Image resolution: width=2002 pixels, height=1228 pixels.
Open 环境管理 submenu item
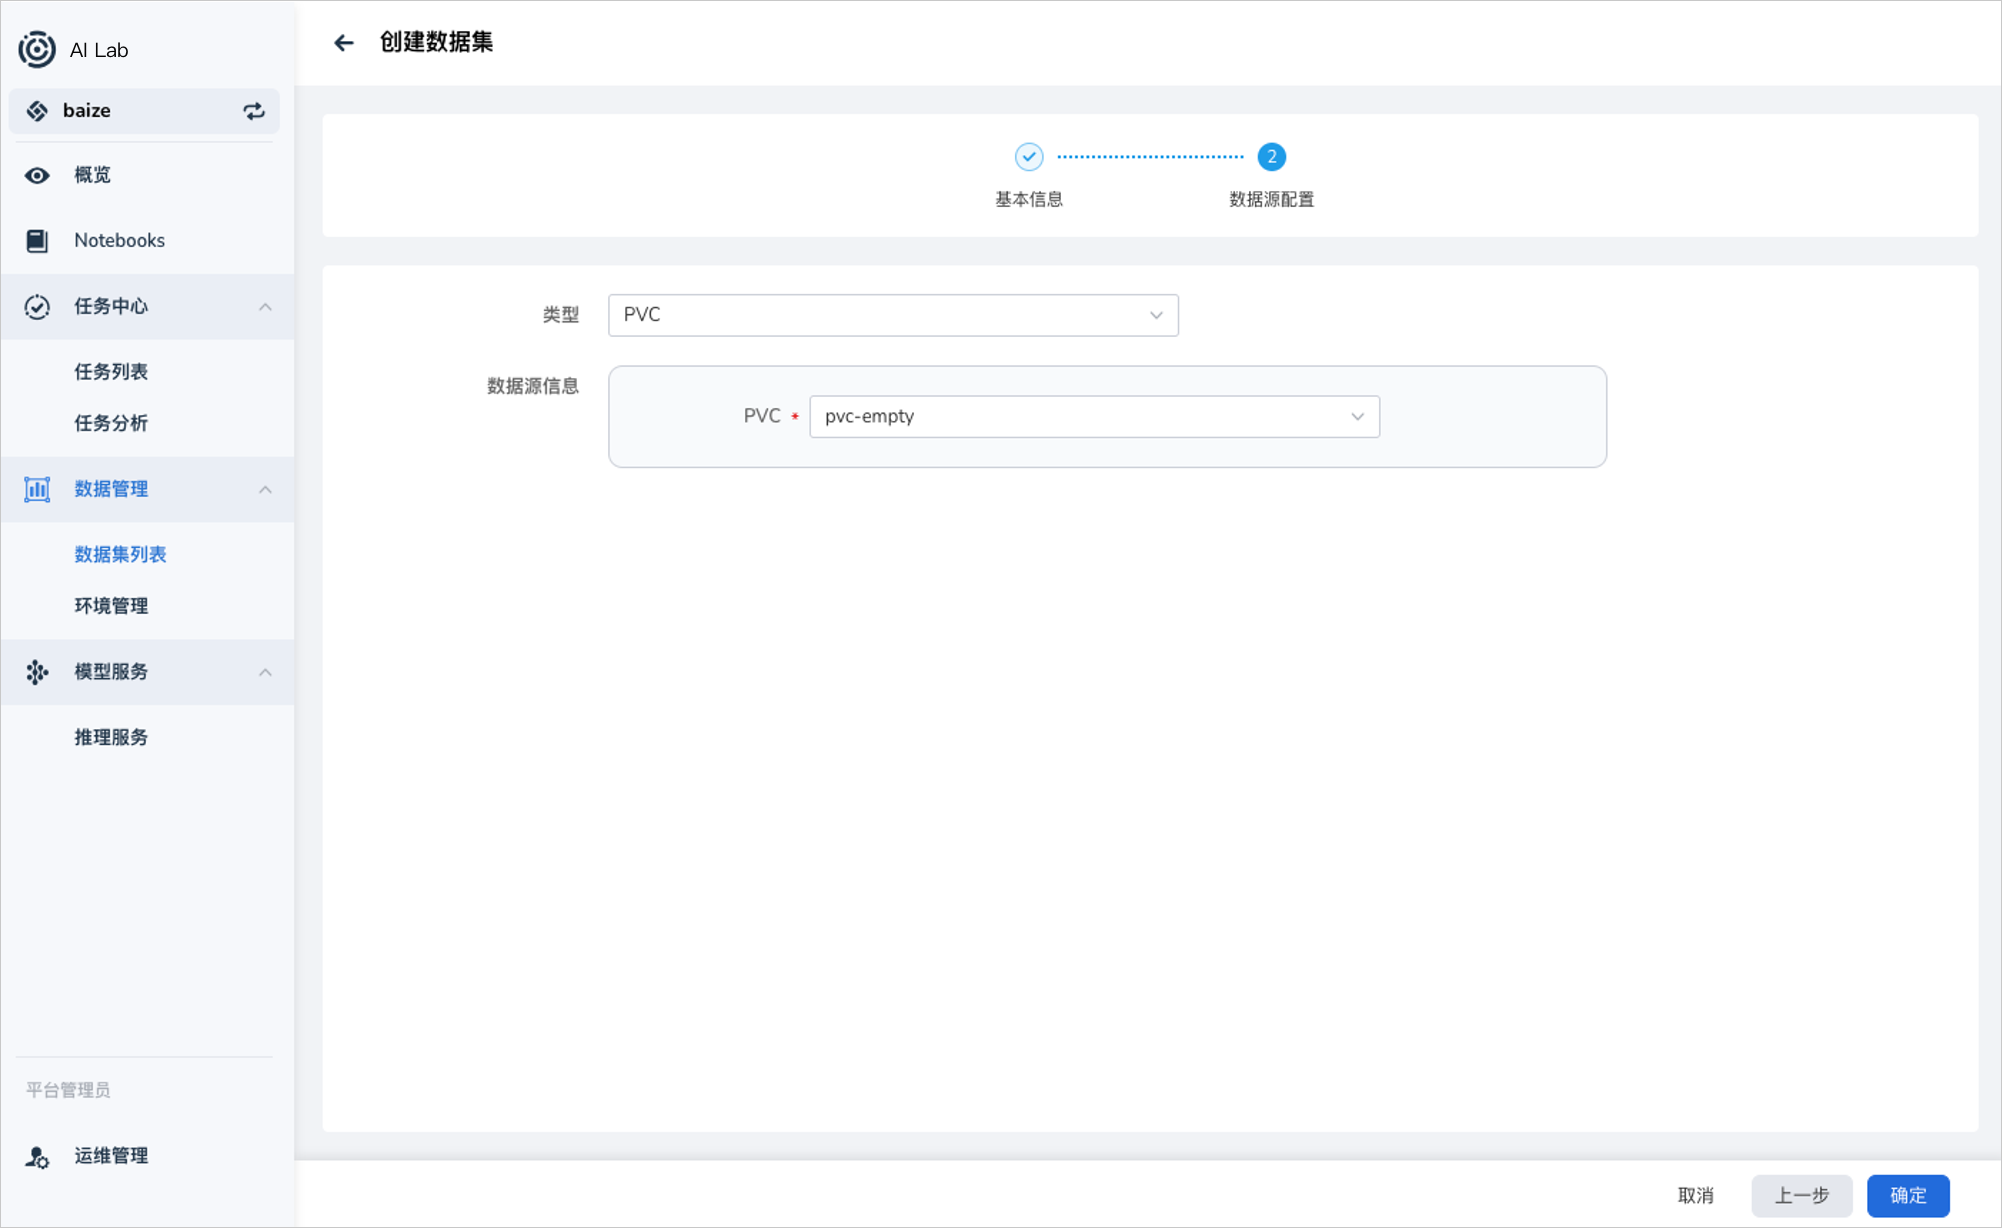pos(111,606)
